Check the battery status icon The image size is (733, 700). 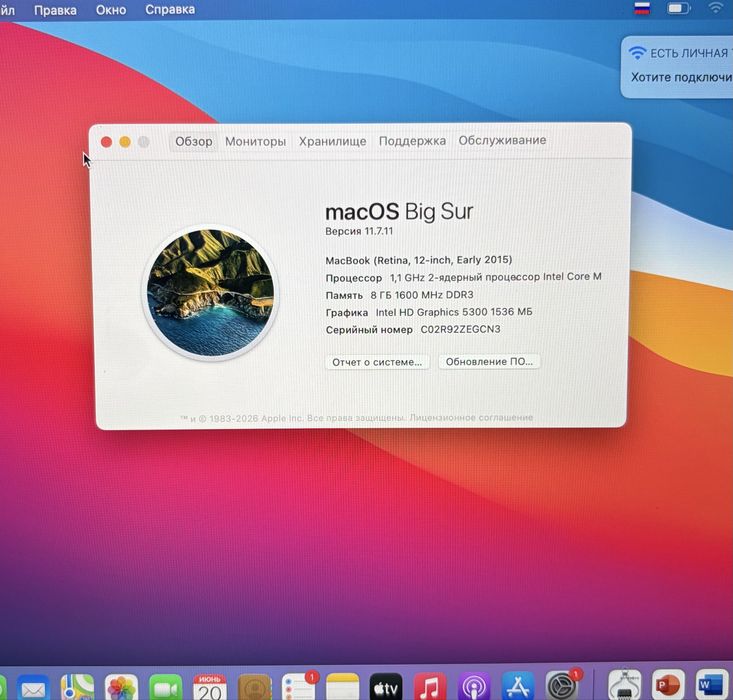(x=678, y=8)
